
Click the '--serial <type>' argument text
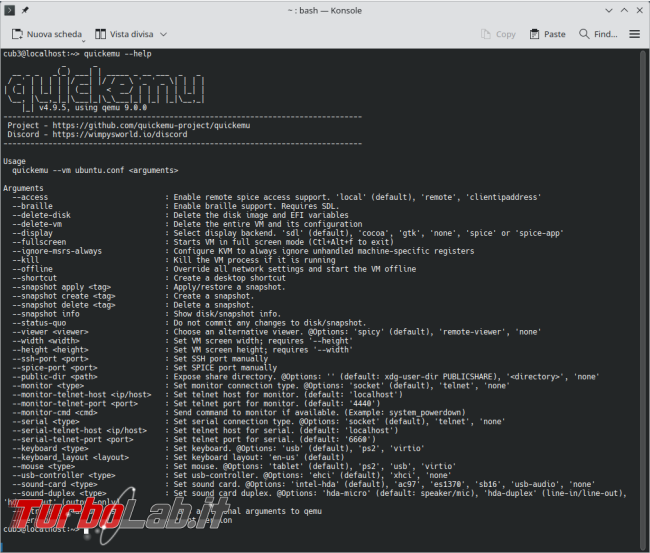click(46, 422)
